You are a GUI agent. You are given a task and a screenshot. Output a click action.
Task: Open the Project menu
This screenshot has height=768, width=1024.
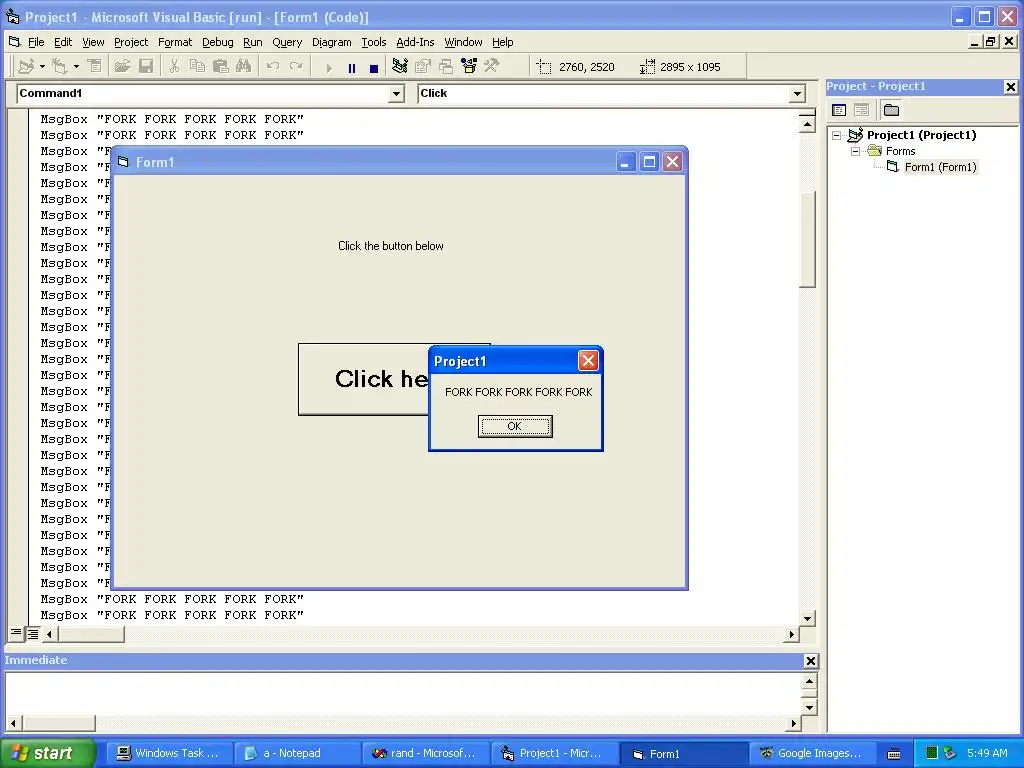131,42
